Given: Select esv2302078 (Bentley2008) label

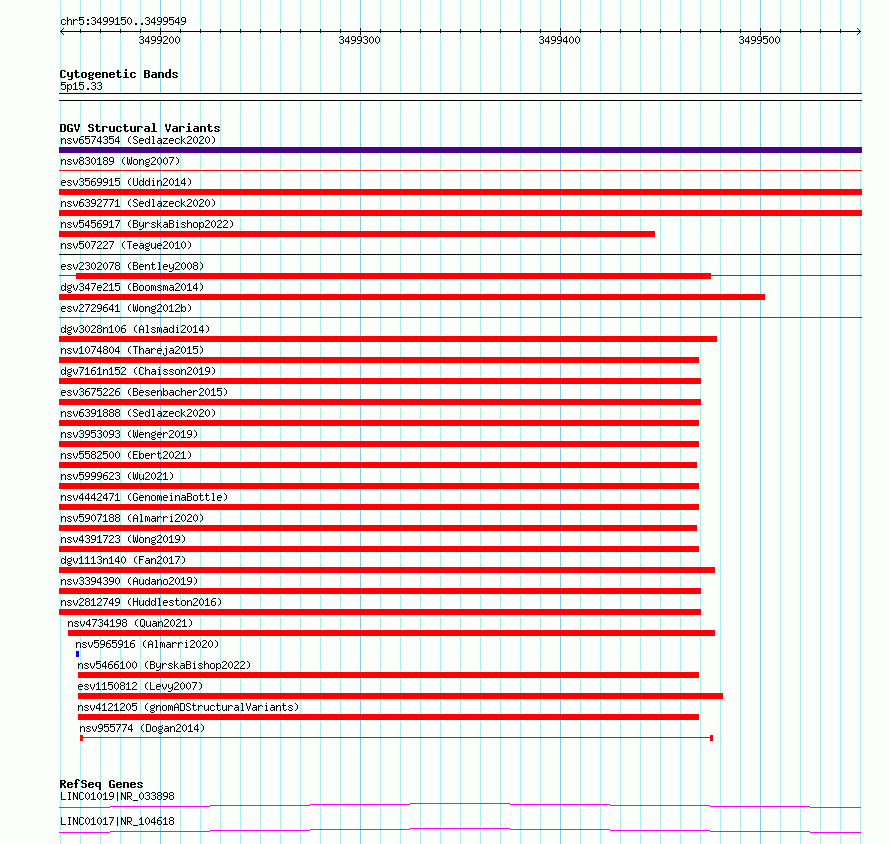Looking at the screenshot, I should (x=132, y=266).
